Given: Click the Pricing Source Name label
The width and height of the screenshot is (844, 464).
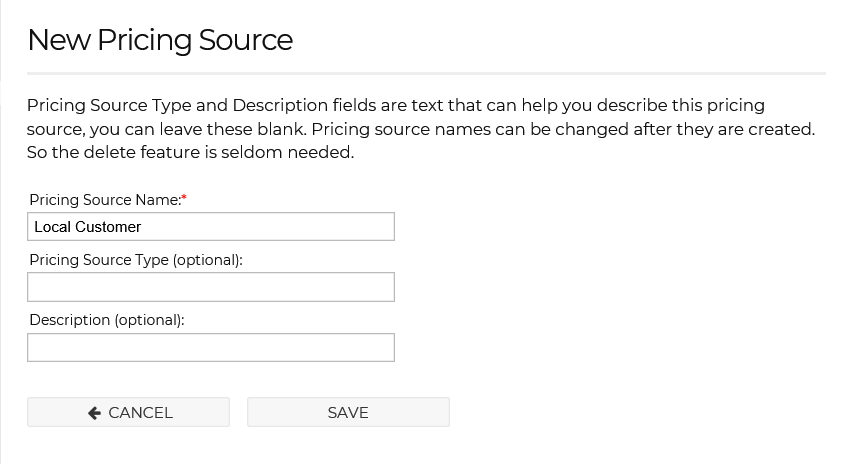Looking at the screenshot, I should 105,200.
